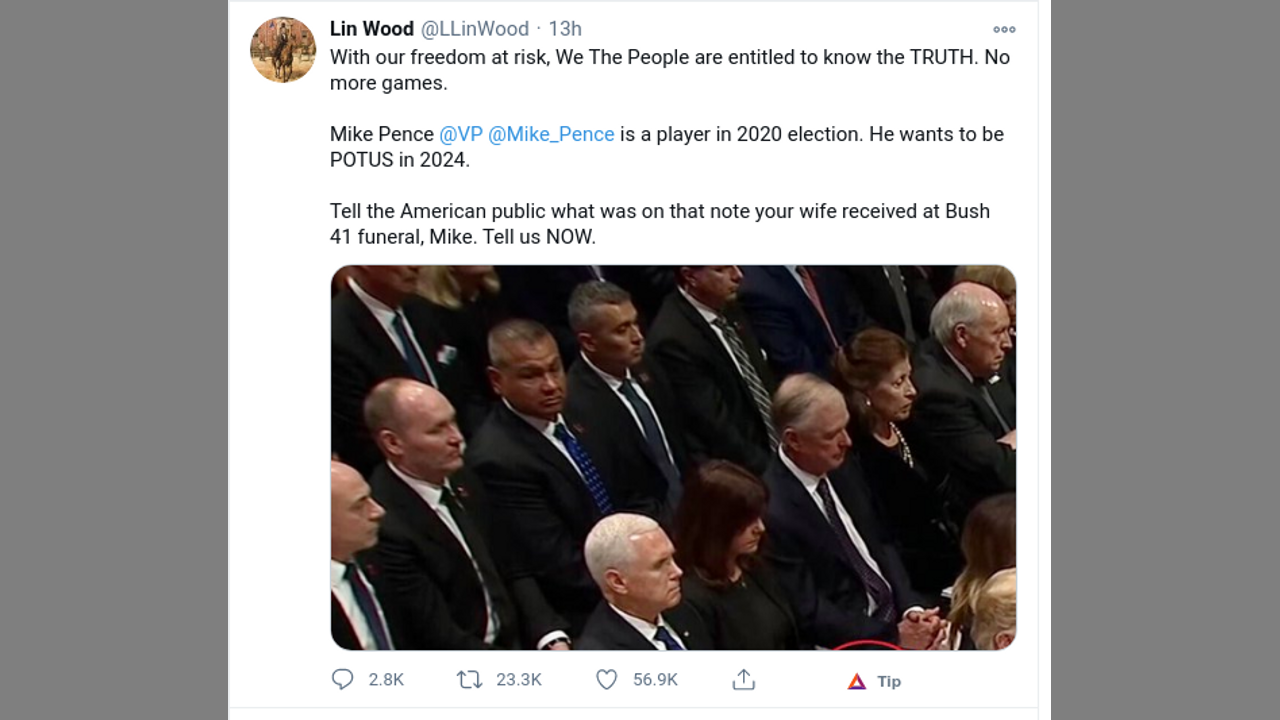Screen dimensions: 1280x720
Task: Click the 2.8K reply count
Action: coord(386,680)
